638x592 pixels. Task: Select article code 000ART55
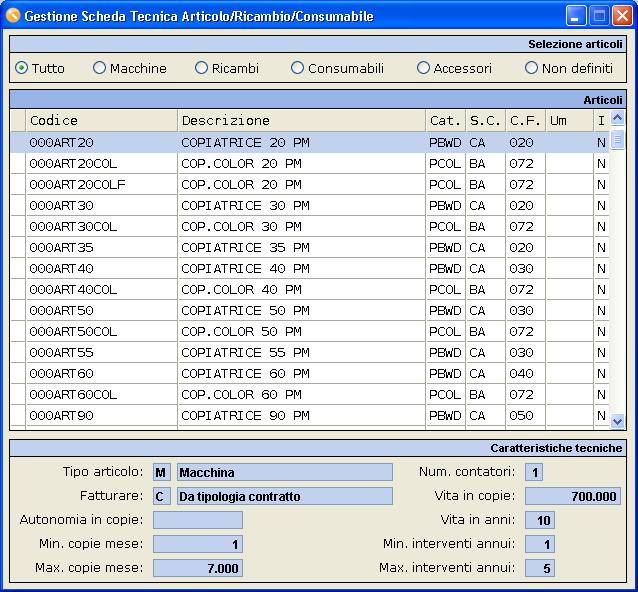(310, 352)
